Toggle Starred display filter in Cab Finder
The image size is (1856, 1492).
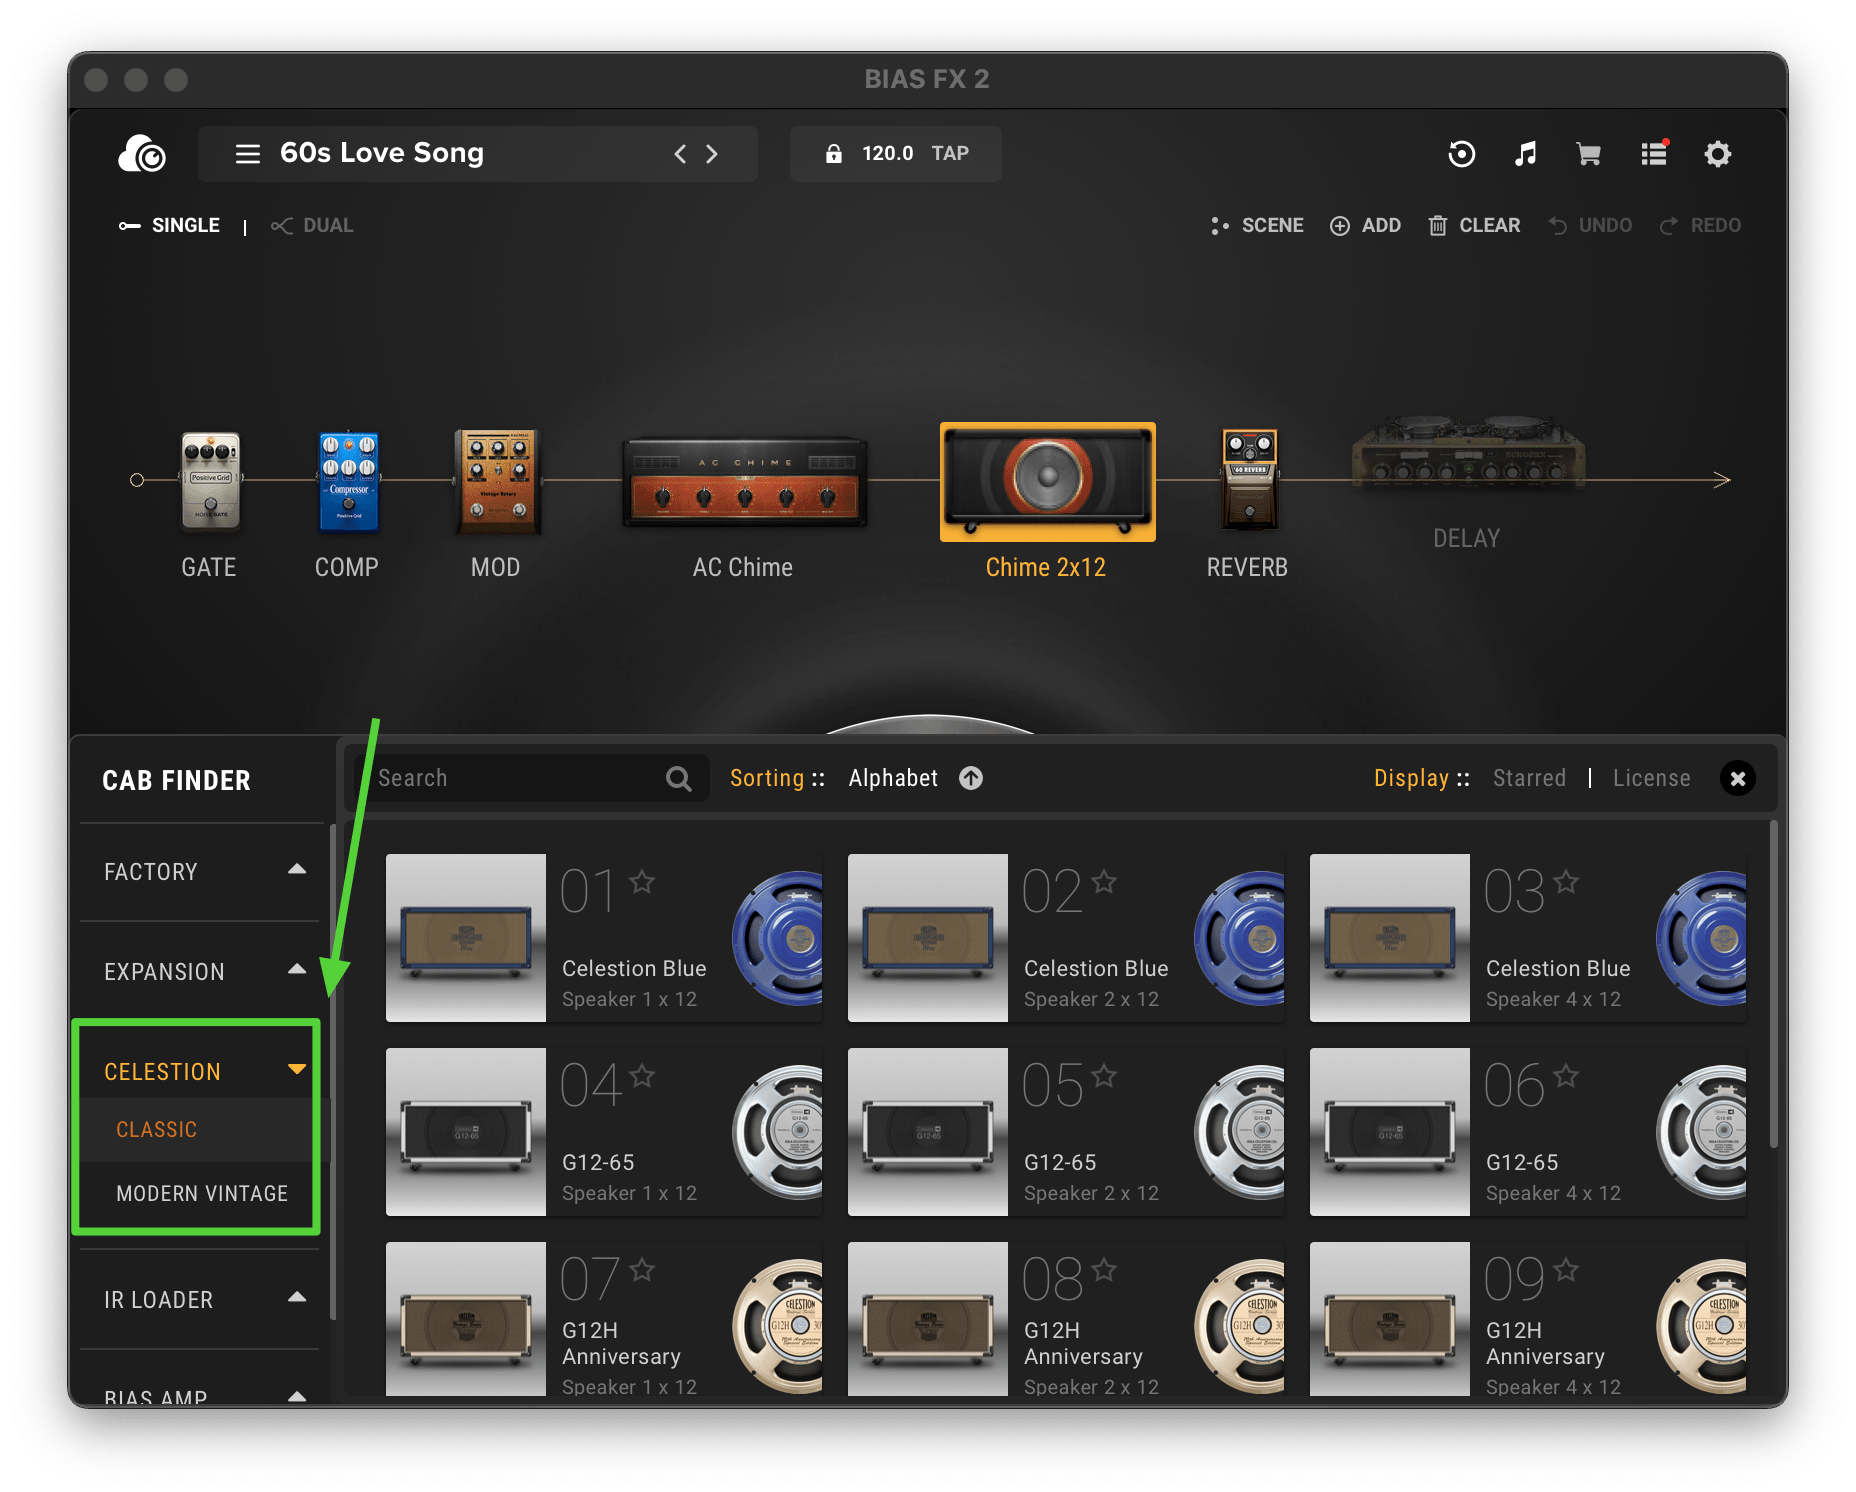click(x=1529, y=778)
